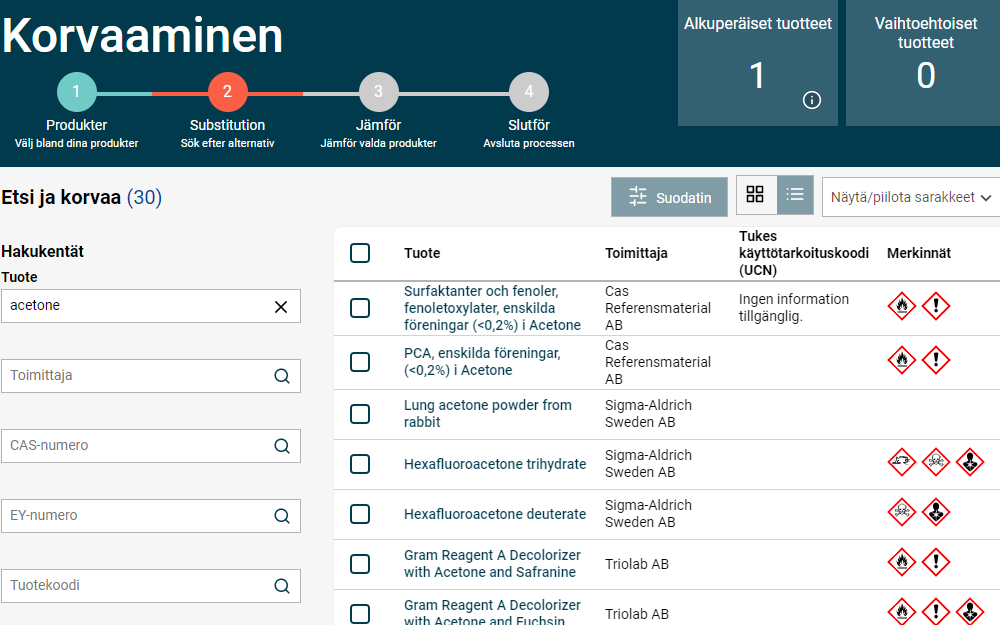Open Surfaktanter och fenoler product link
The image size is (1000, 625).
coord(492,308)
